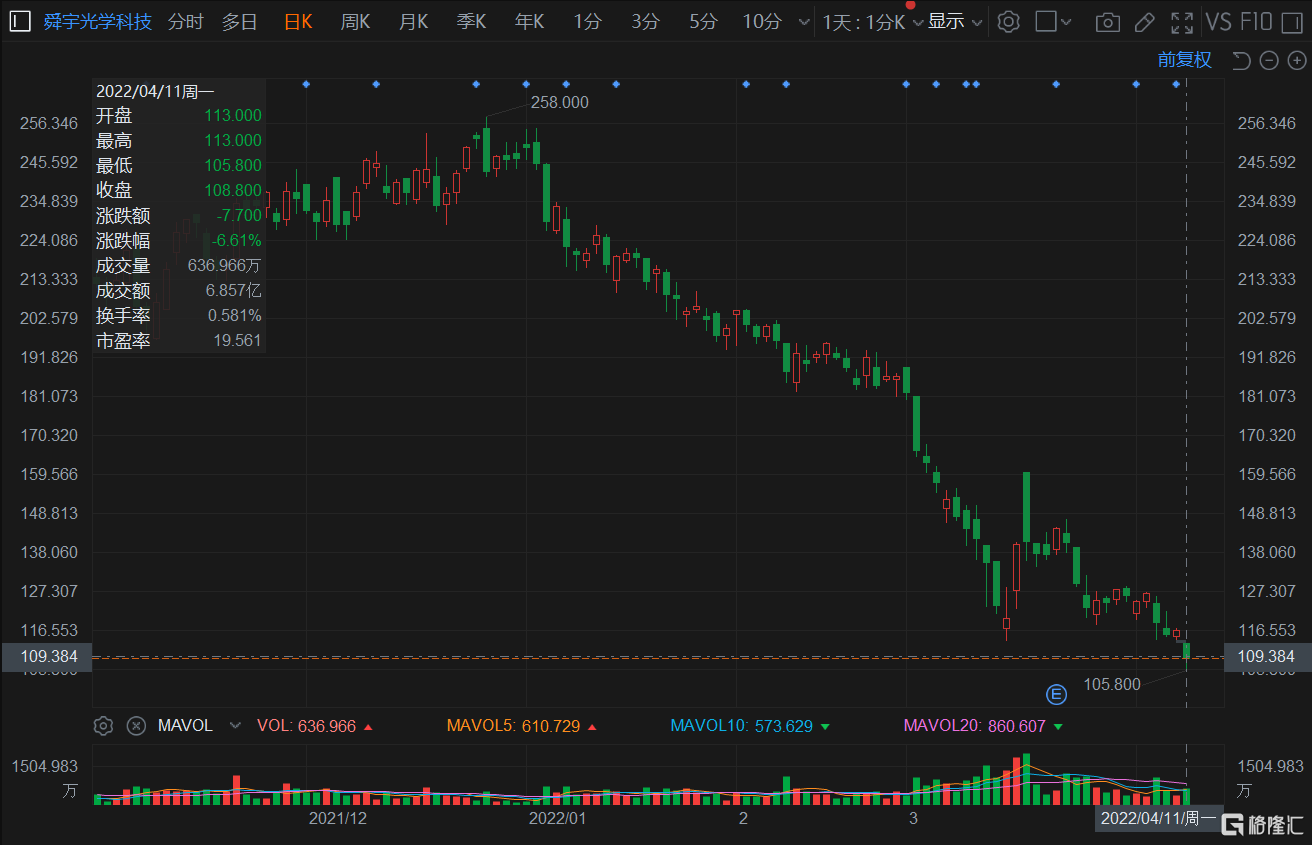Click the 前复权 adjustment mode link
Screen dimensions: 1312x845
1185,60
